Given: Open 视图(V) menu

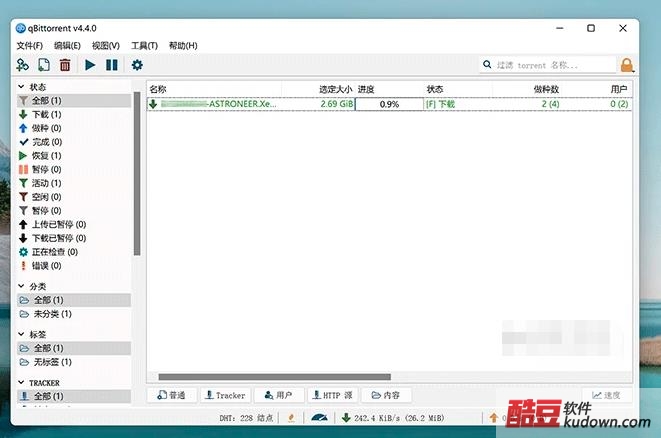Looking at the screenshot, I should click(x=106, y=46).
